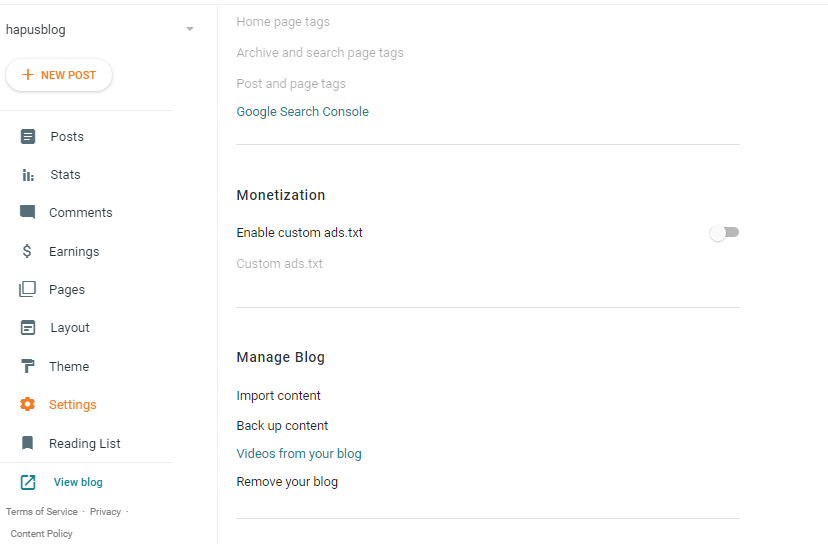Click the Theme paint roller icon

point(27,366)
